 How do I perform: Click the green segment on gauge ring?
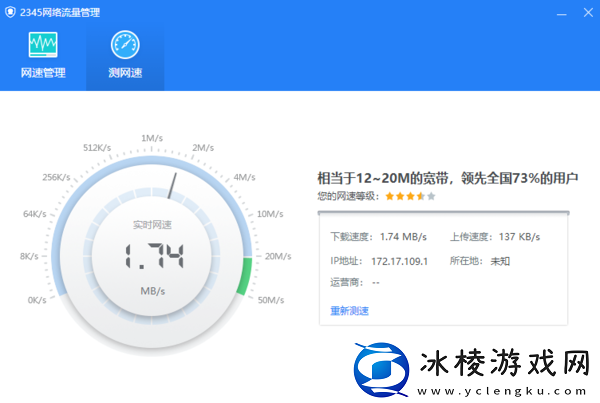click(x=245, y=276)
